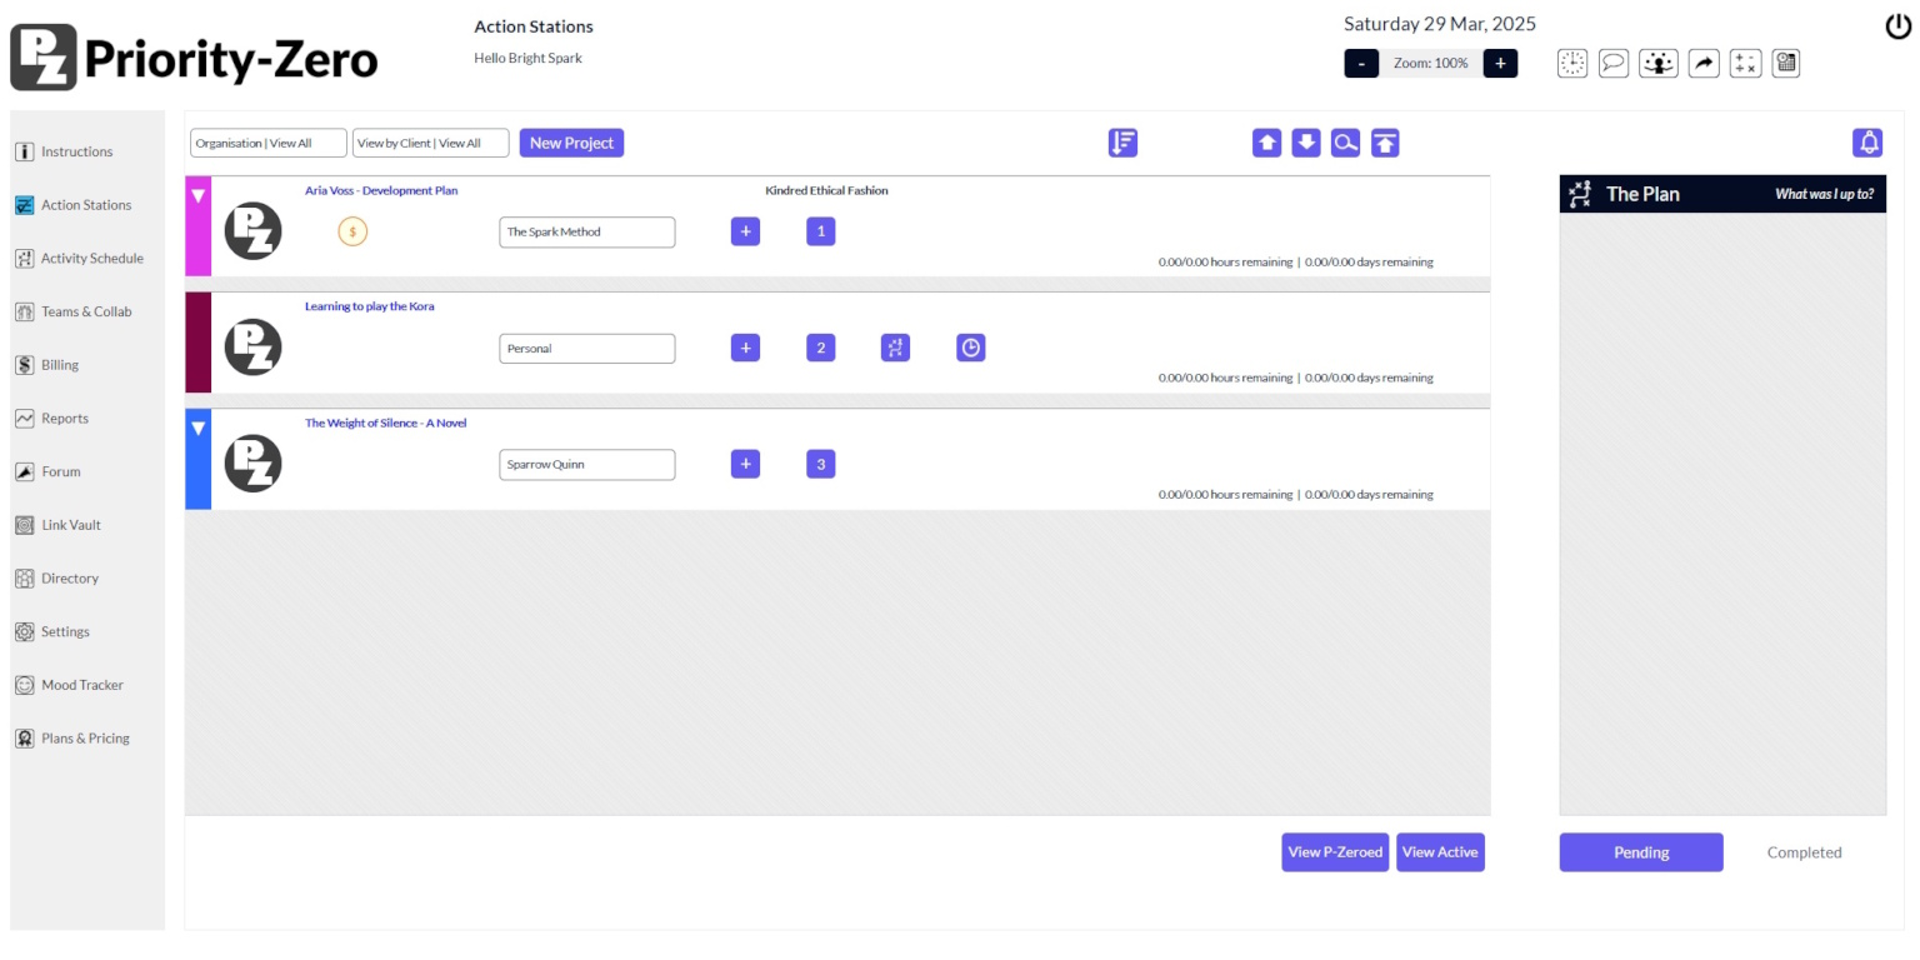Screen dimensions: 1920x960
Task: Open the magnifier search icon in toolbar
Action: (1345, 143)
